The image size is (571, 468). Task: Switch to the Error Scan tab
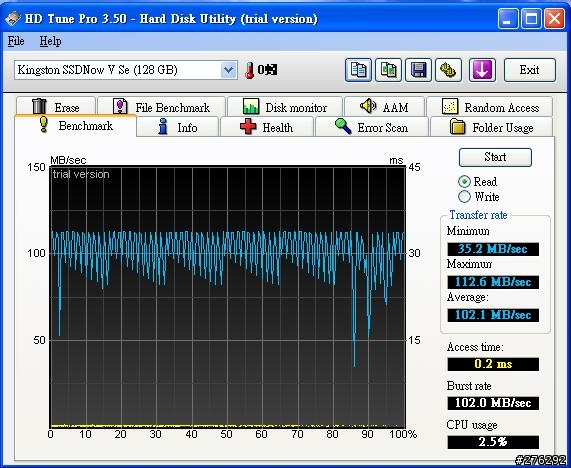[x=371, y=127]
